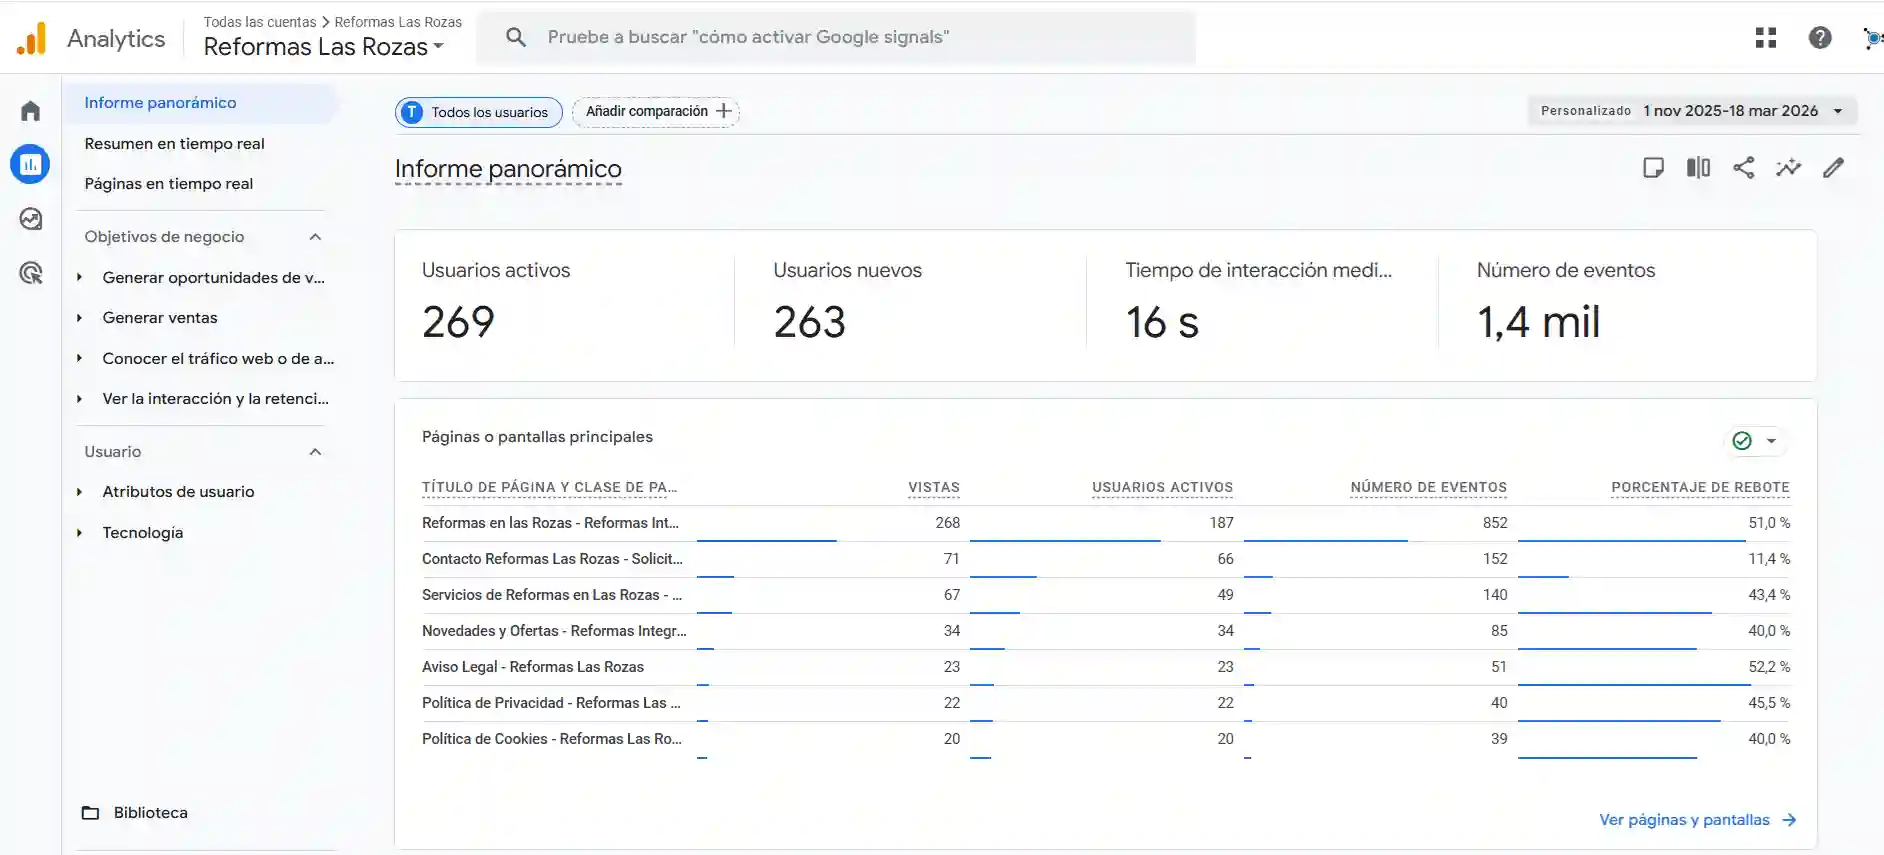
Task: Click the TÍTULO DE PÁGINA column header
Action: click(550, 488)
